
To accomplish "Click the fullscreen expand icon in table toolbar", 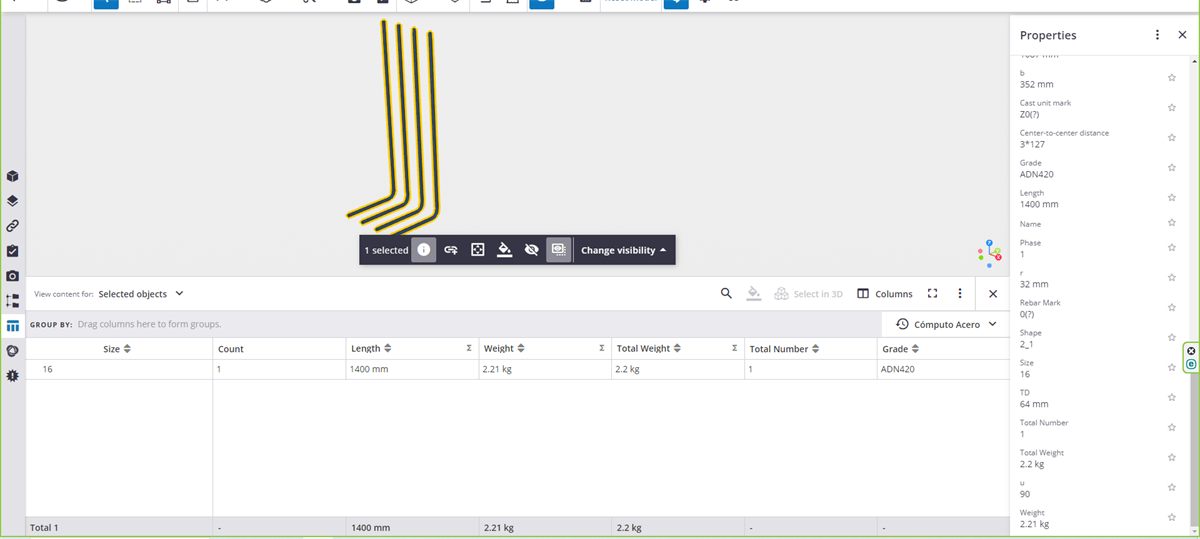I will pos(932,294).
